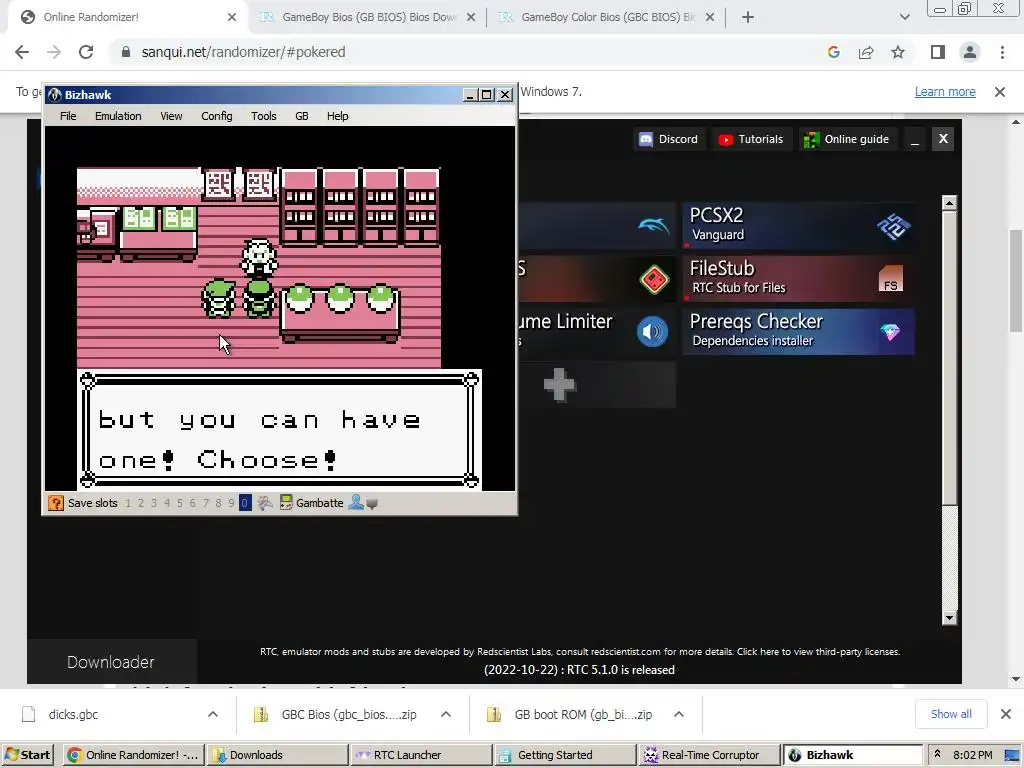Click Learn more in the Chrome info bar
This screenshot has height=768, width=1024.
[x=945, y=91]
